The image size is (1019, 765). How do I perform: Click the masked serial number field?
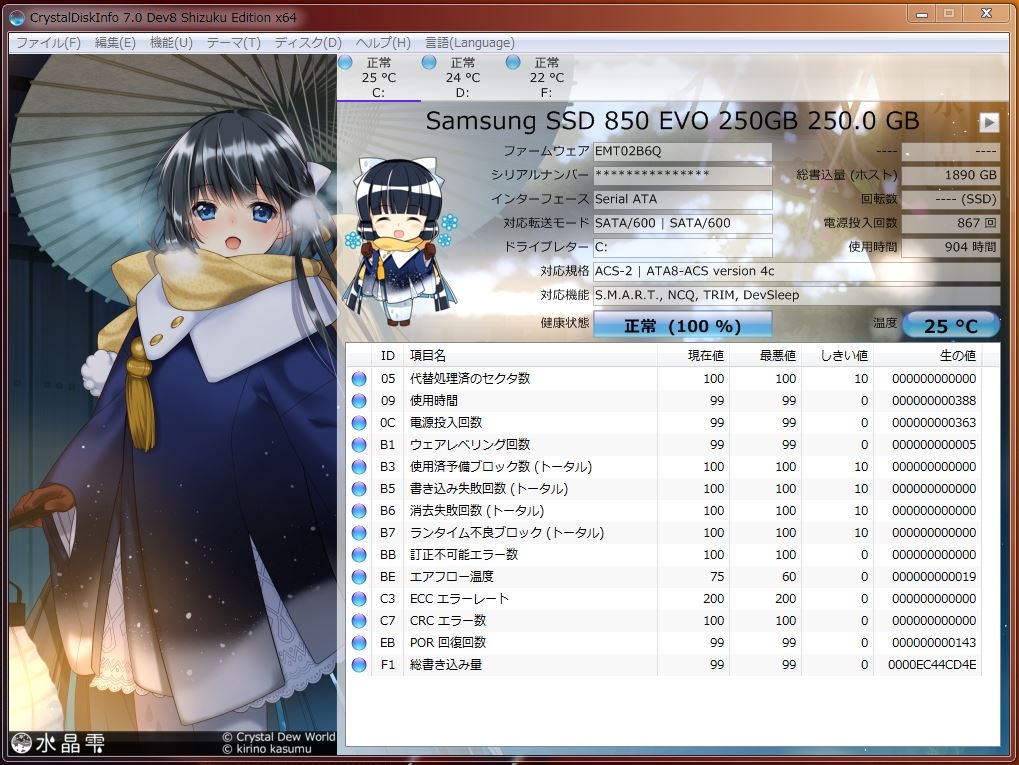tap(682, 175)
